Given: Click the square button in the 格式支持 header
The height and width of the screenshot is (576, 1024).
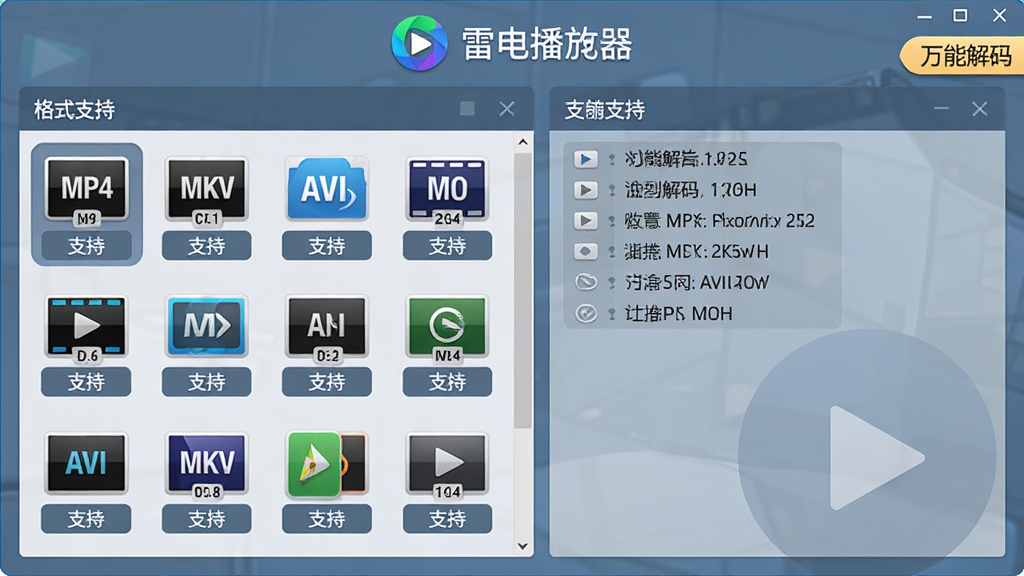Looking at the screenshot, I should tap(467, 108).
